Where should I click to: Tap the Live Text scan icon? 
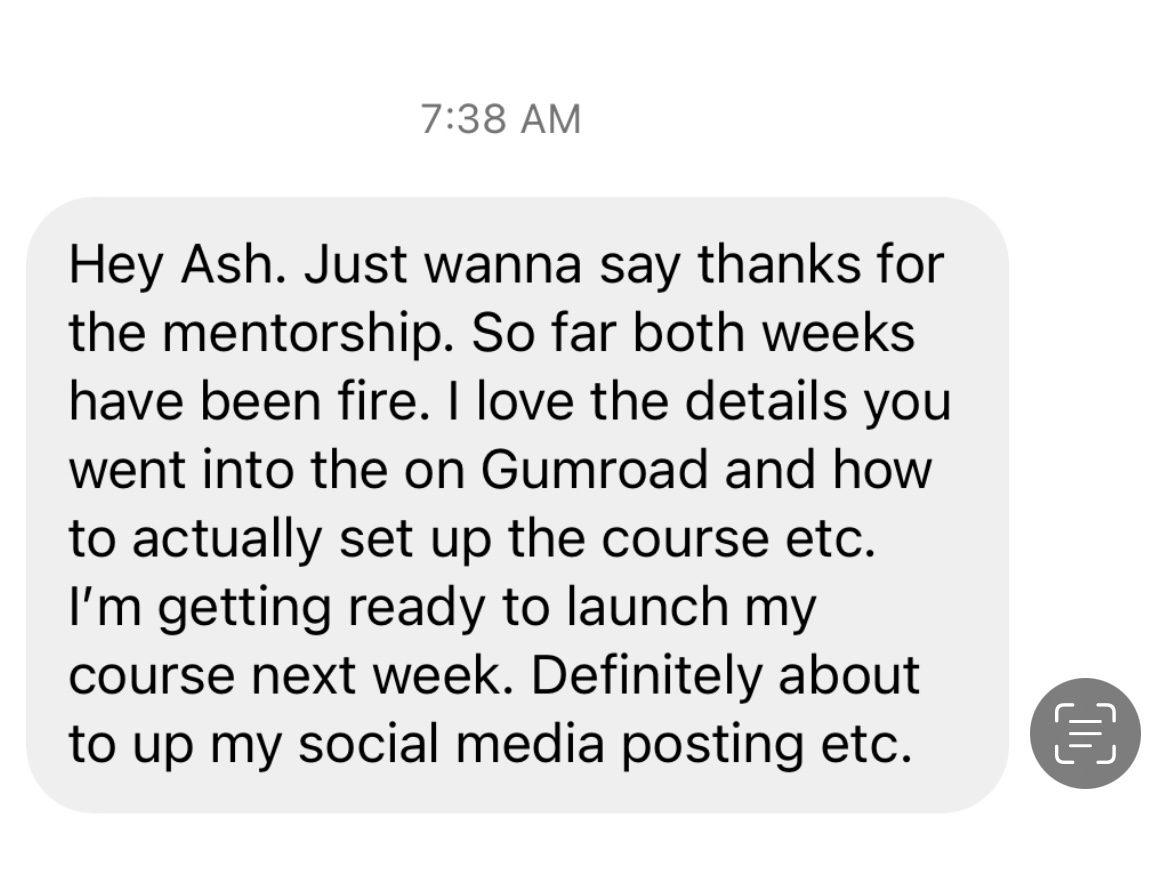point(1085,733)
